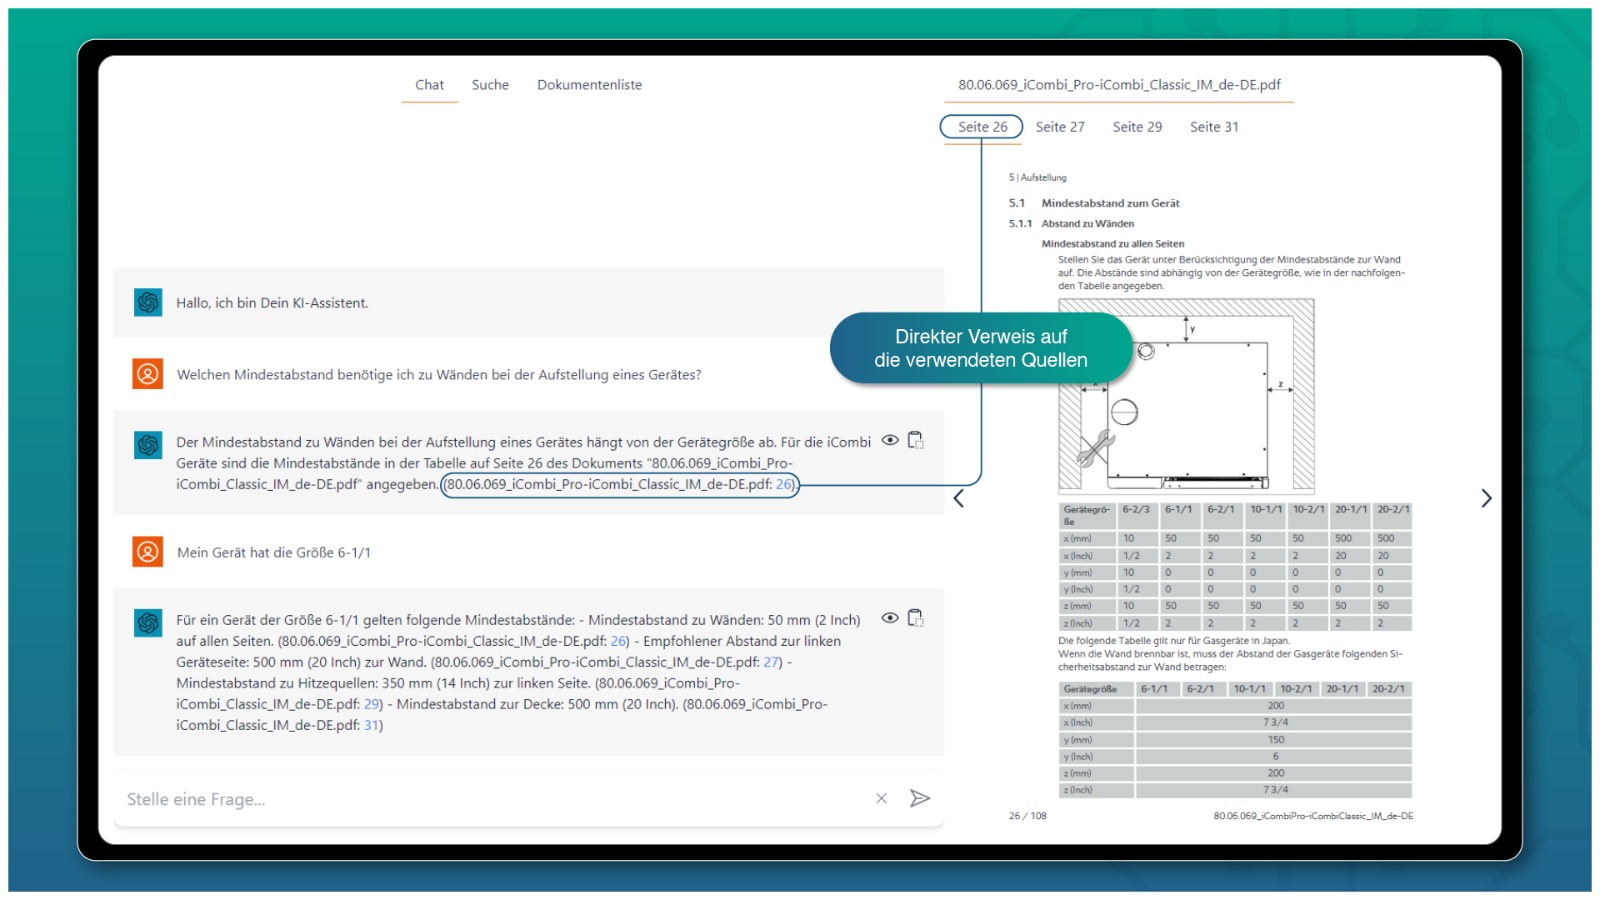Click the AI assistant avatar beside the greeting
Viewport: 1600px width, 900px height.
(x=148, y=302)
